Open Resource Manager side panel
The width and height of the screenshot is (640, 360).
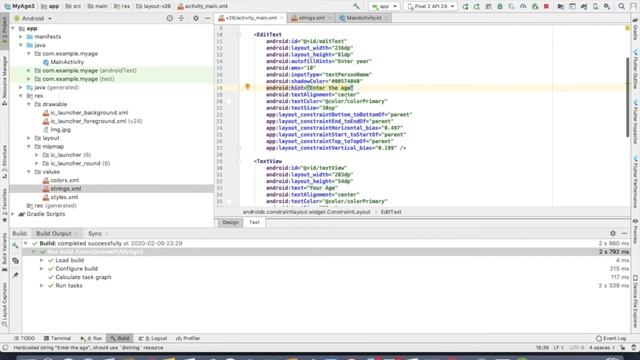pyautogui.click(x=4, y=80)
